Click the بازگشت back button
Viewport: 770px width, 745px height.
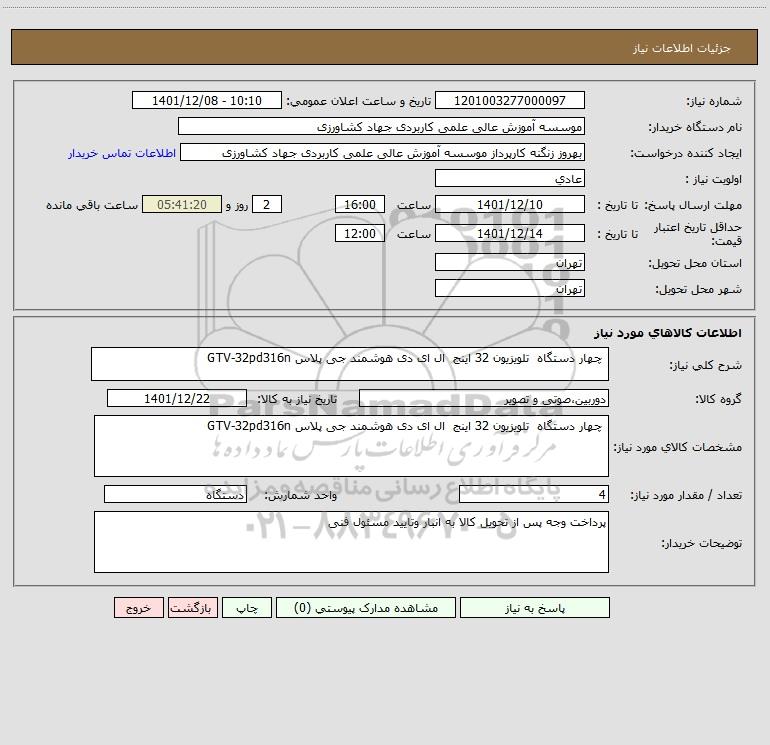[x=192, y=607]
